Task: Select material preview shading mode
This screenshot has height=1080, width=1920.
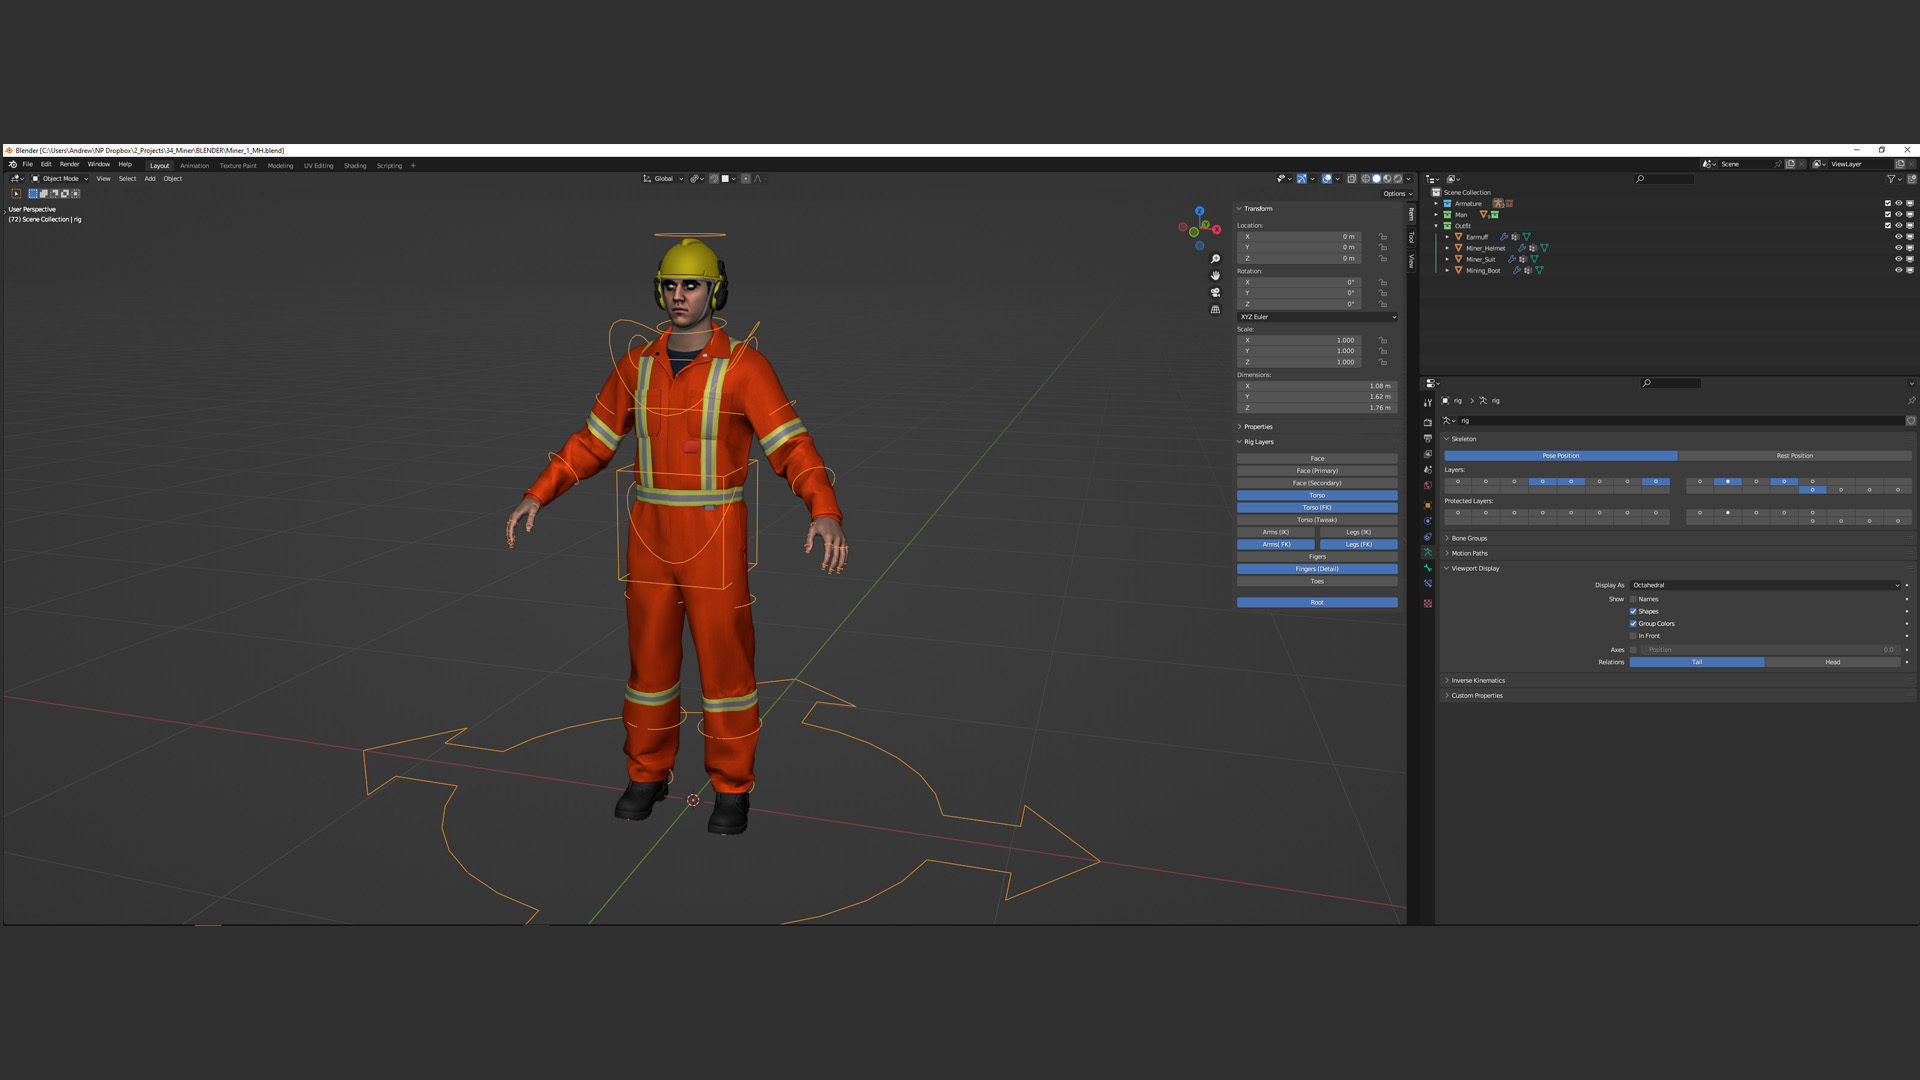Action: pos(1387,179)
